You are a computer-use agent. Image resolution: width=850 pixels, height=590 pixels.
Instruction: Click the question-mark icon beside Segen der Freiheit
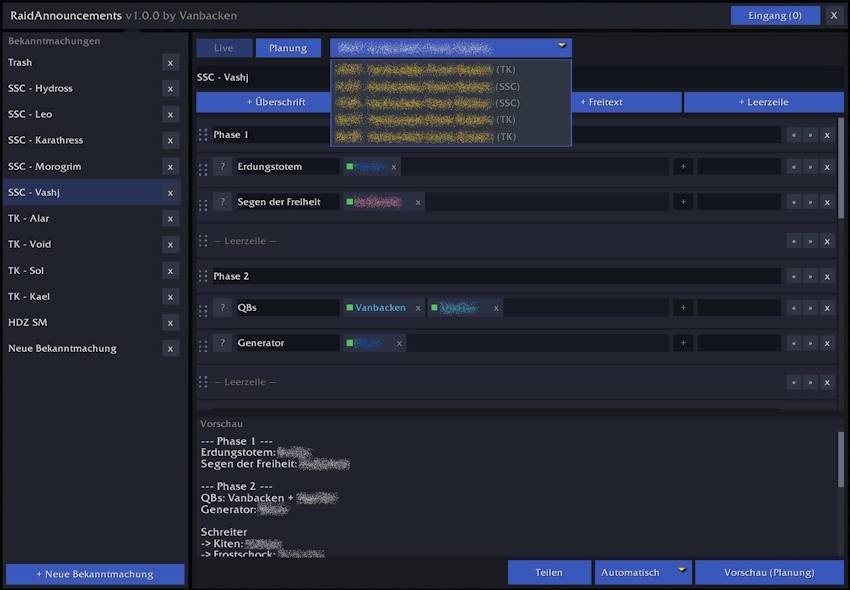coord(222,202)
